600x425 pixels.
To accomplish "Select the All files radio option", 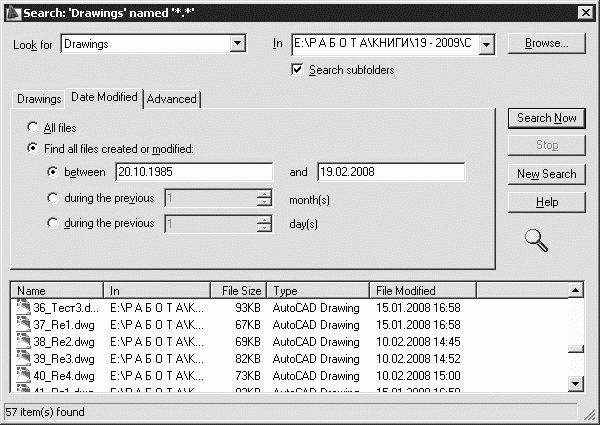I will (35, 128).
